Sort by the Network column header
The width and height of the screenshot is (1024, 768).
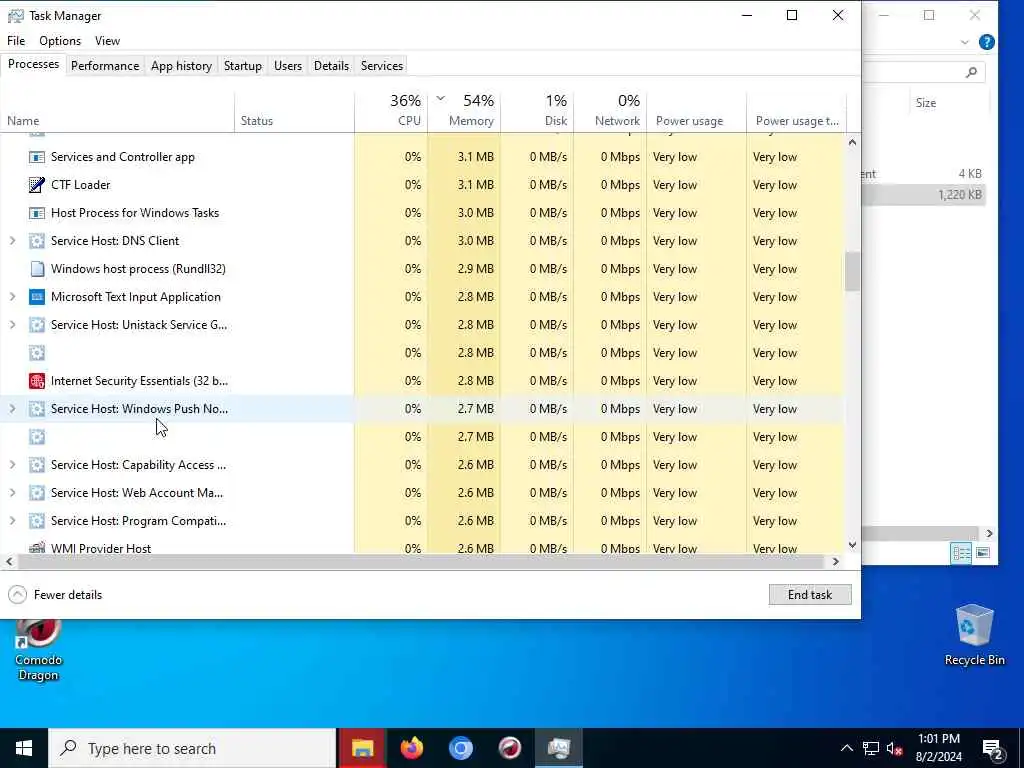(x=611, y=111)
